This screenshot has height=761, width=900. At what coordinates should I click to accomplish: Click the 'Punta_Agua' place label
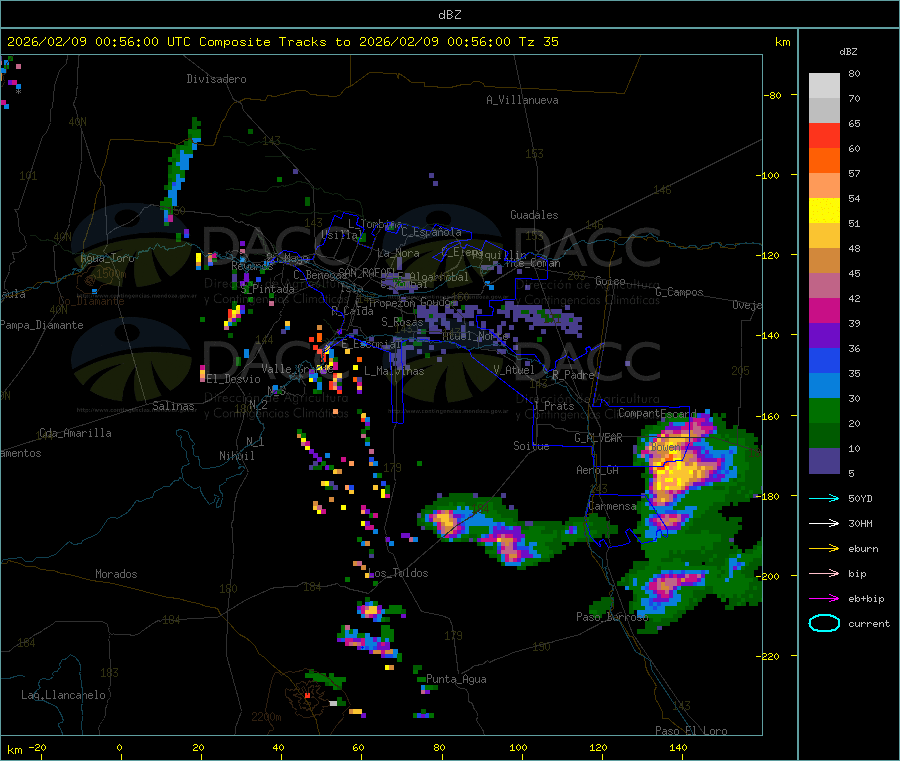pos(456,679)
